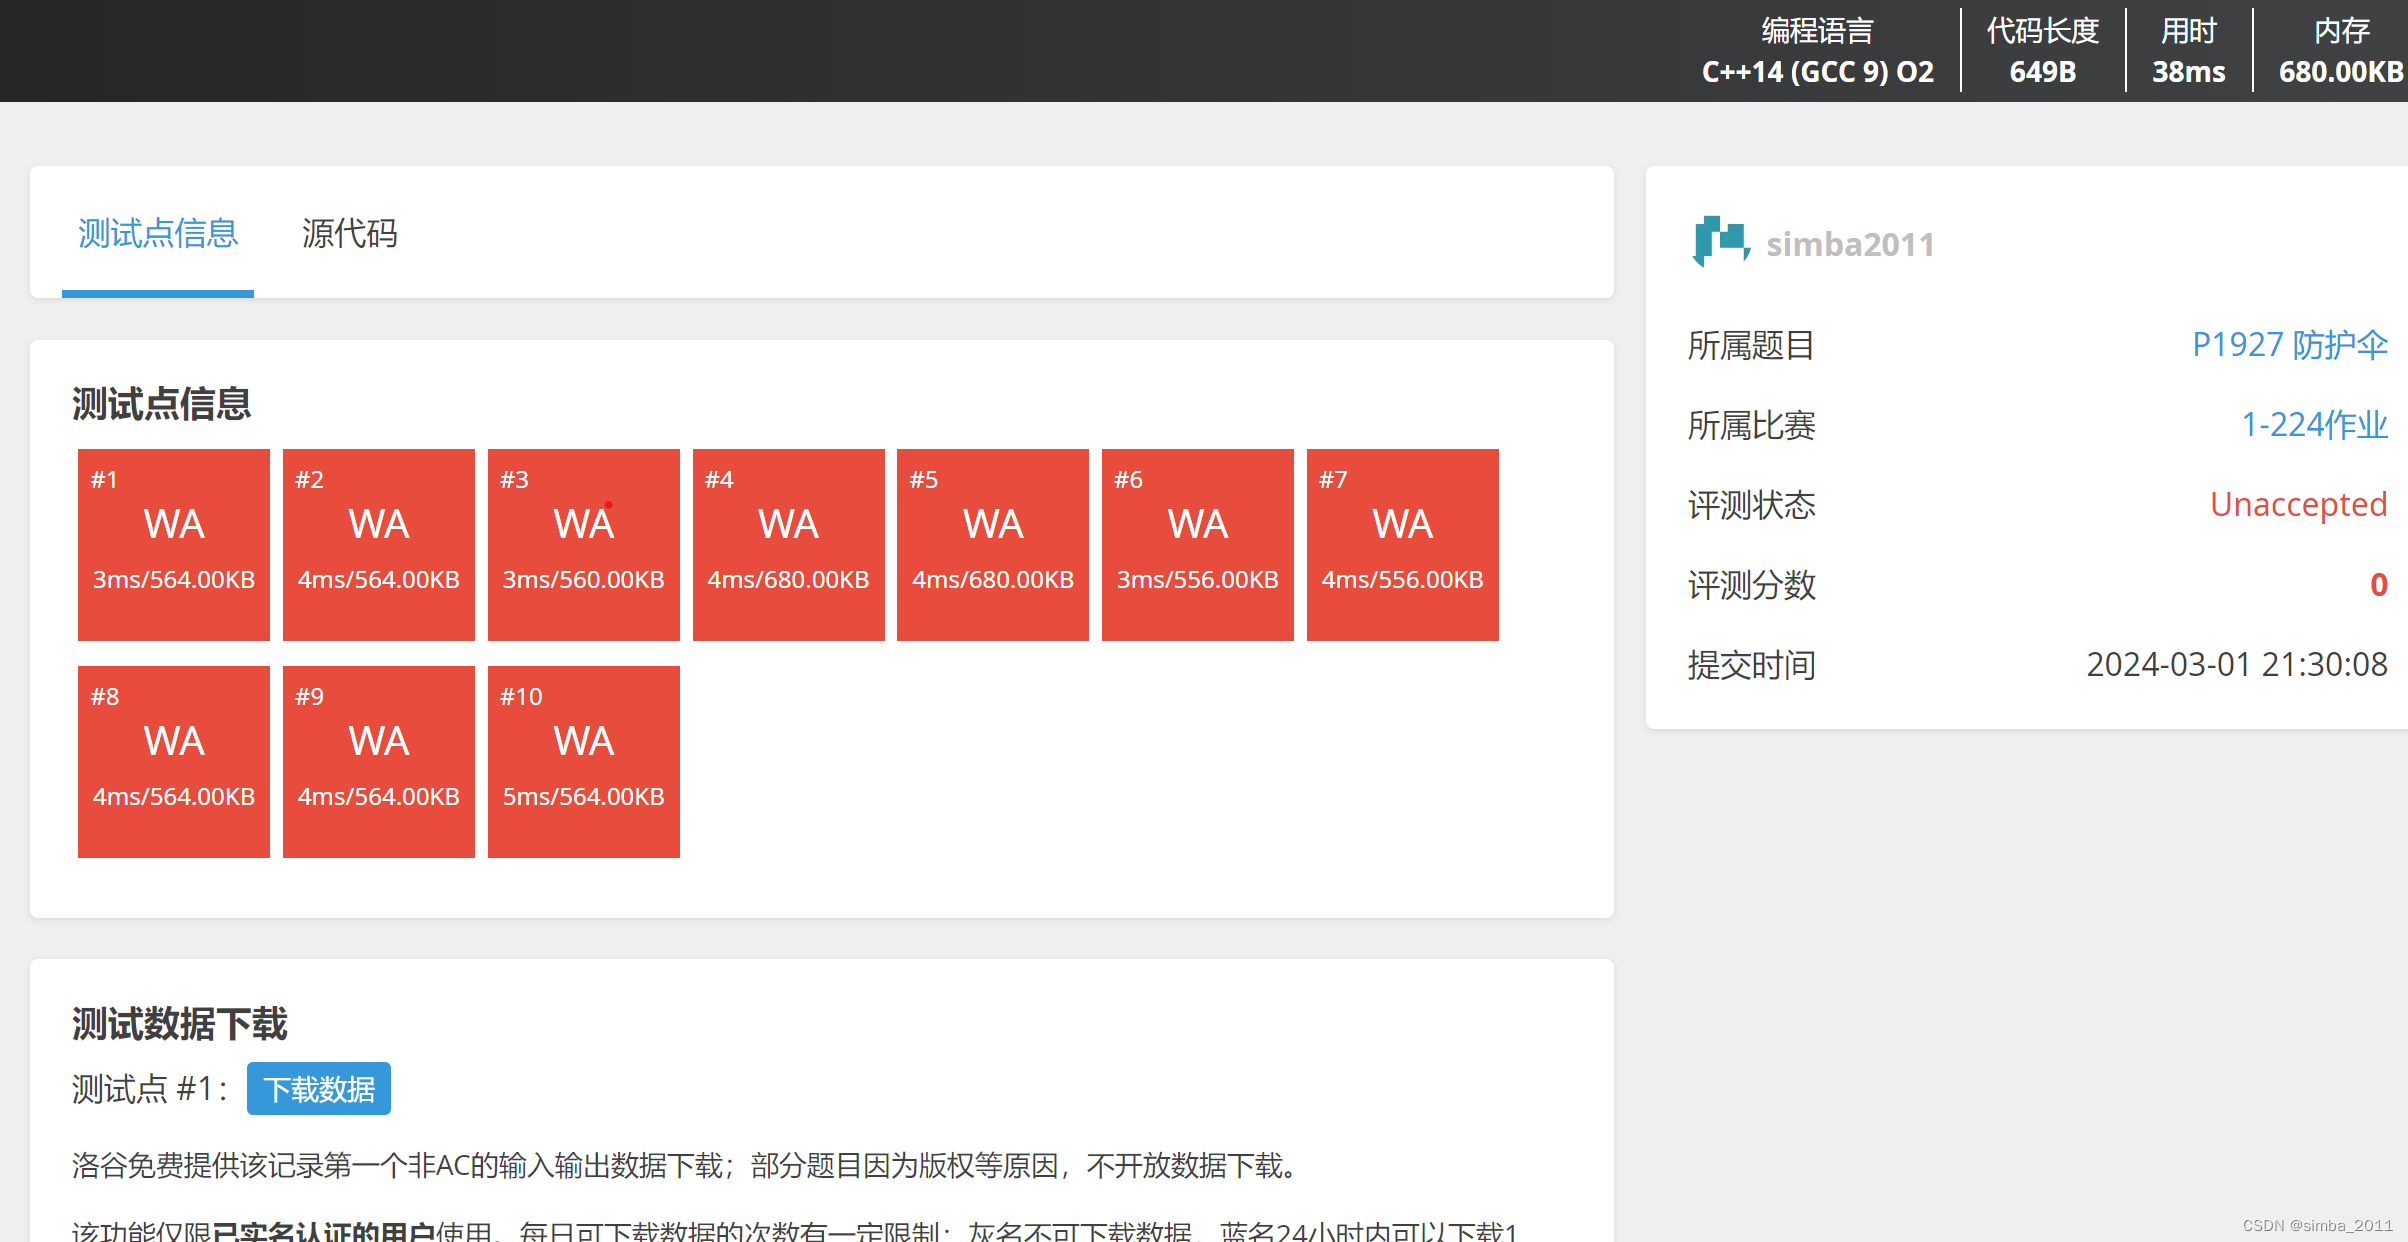Select the 测试点信息 tab
Viewport: 2408px width, 1242px height.
click(158, 234)
